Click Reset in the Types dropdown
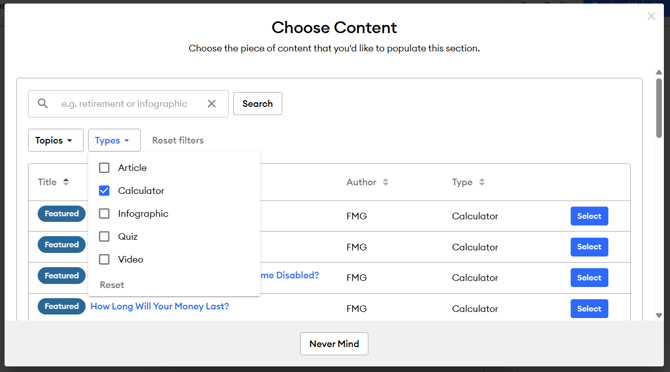The width and height of the screenshot is (670, 372). [x=112, y=285]
